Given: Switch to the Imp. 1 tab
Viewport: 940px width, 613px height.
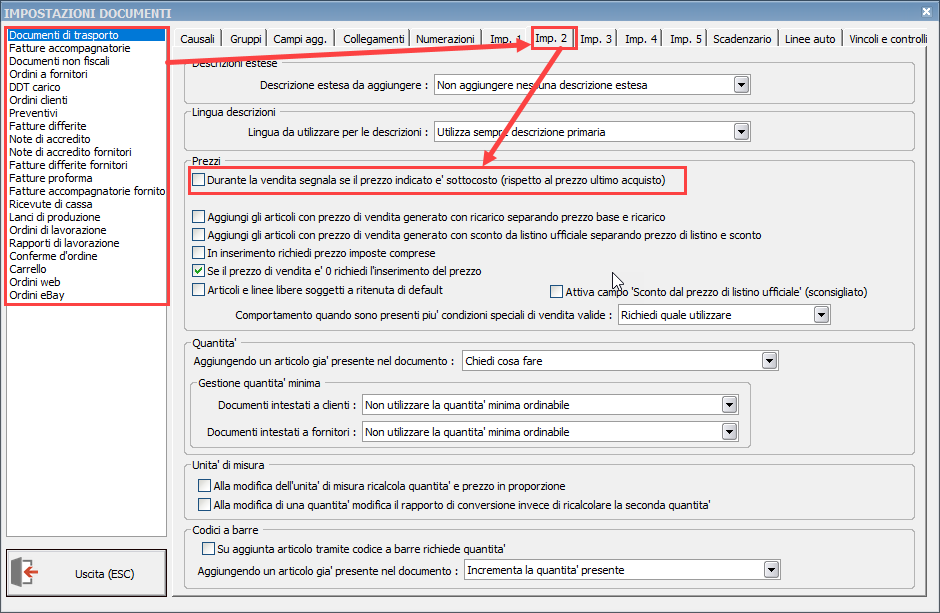Looking at the screenshot, I should pyautogui.click(x=505, y=39).
